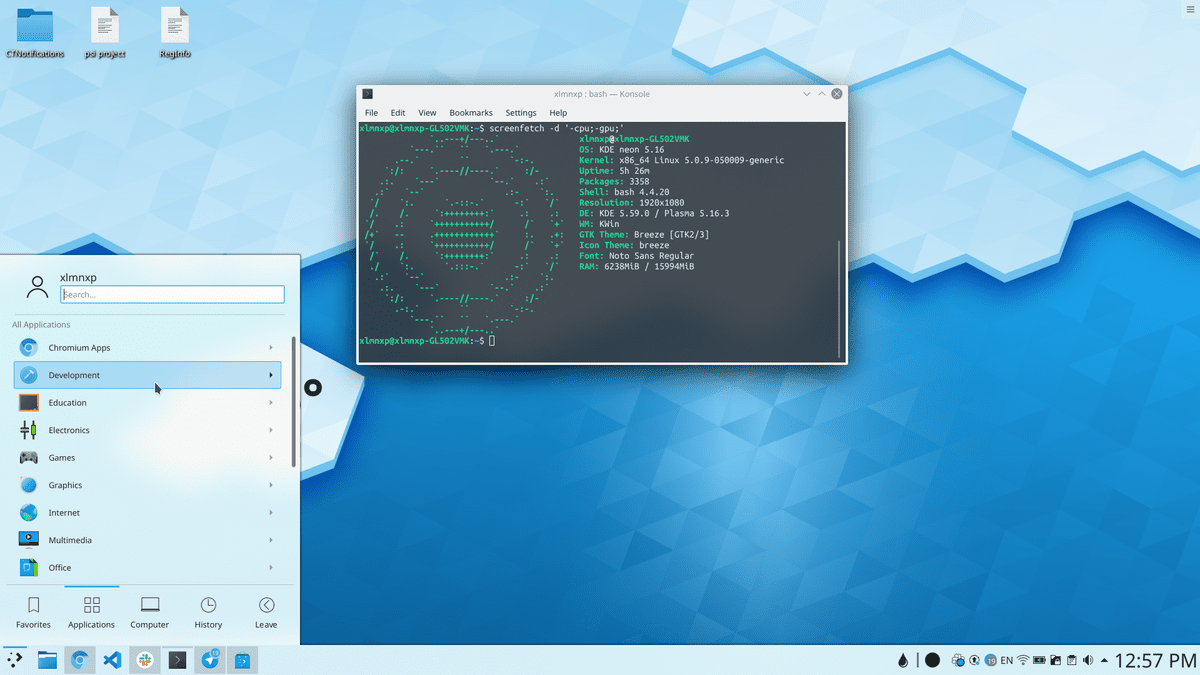1200x675 pixels.
Task: Open Visual Studio Code from the taskbar
Action: (112, 660)
